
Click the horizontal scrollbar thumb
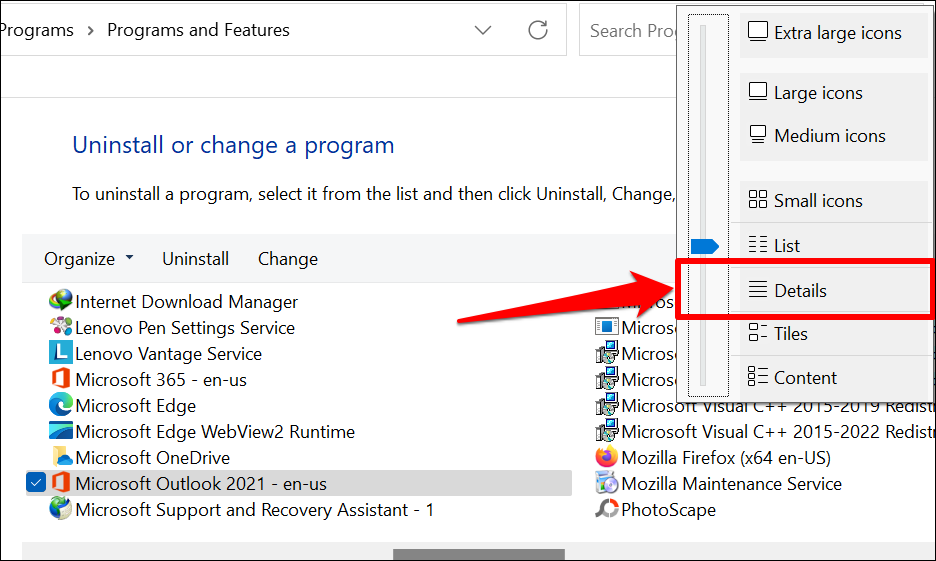tap(478, 554)
